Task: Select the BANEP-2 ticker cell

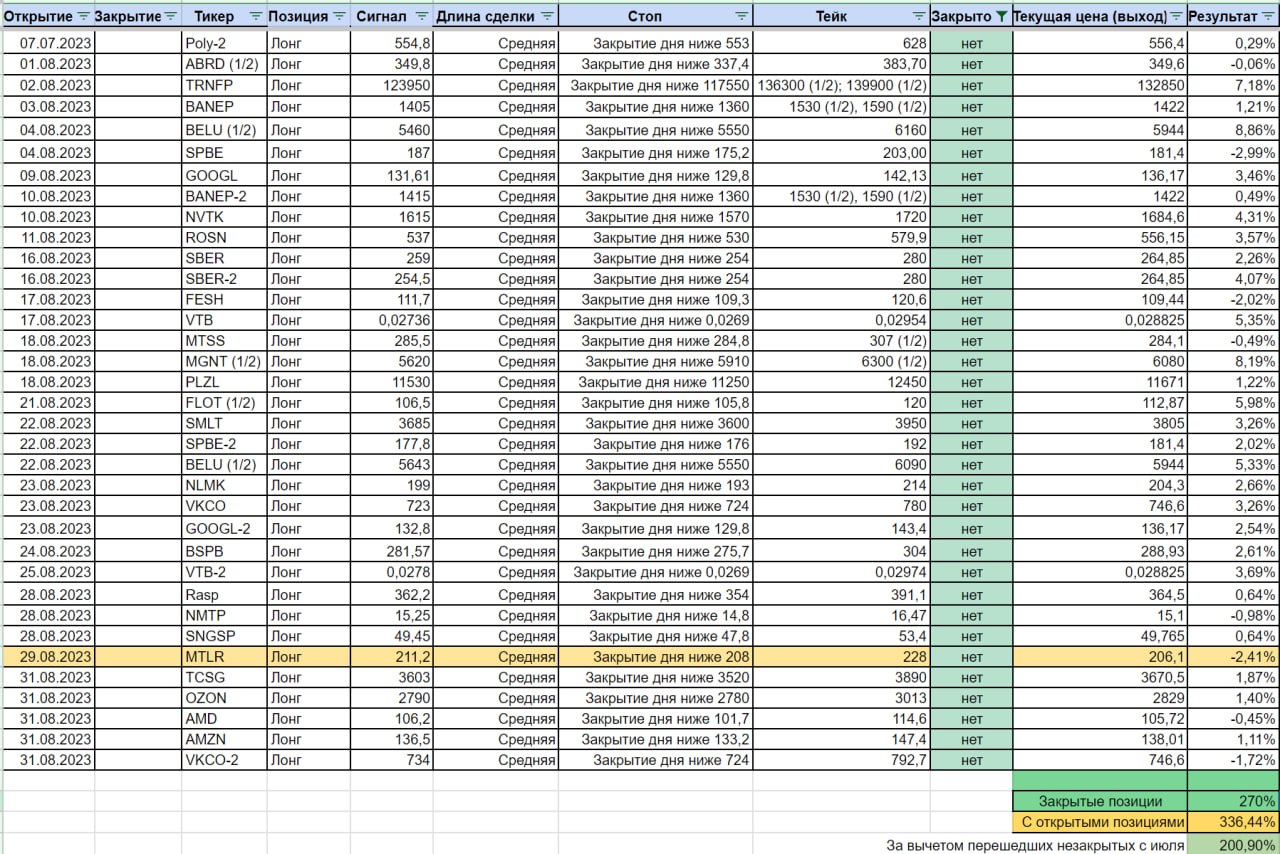Action: point(223,196)
